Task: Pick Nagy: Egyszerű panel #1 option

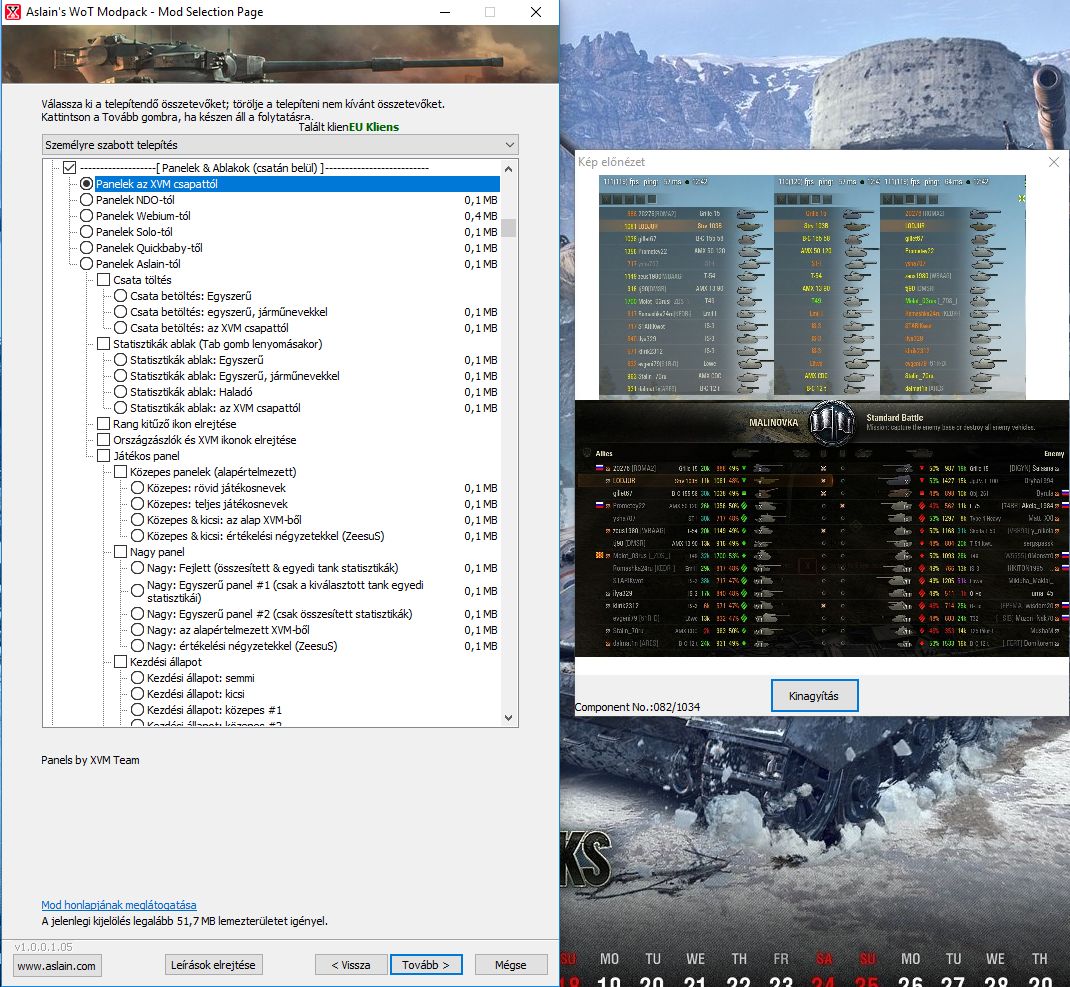Action: 138,591
